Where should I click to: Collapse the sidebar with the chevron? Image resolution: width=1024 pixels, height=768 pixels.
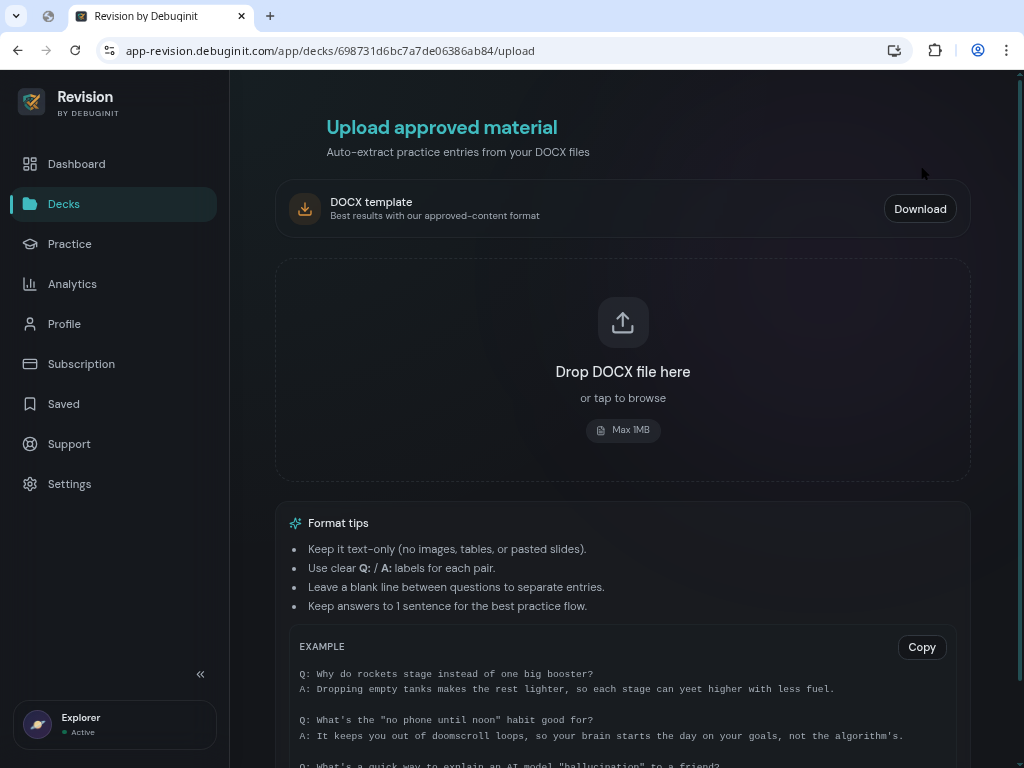[200, 674]
